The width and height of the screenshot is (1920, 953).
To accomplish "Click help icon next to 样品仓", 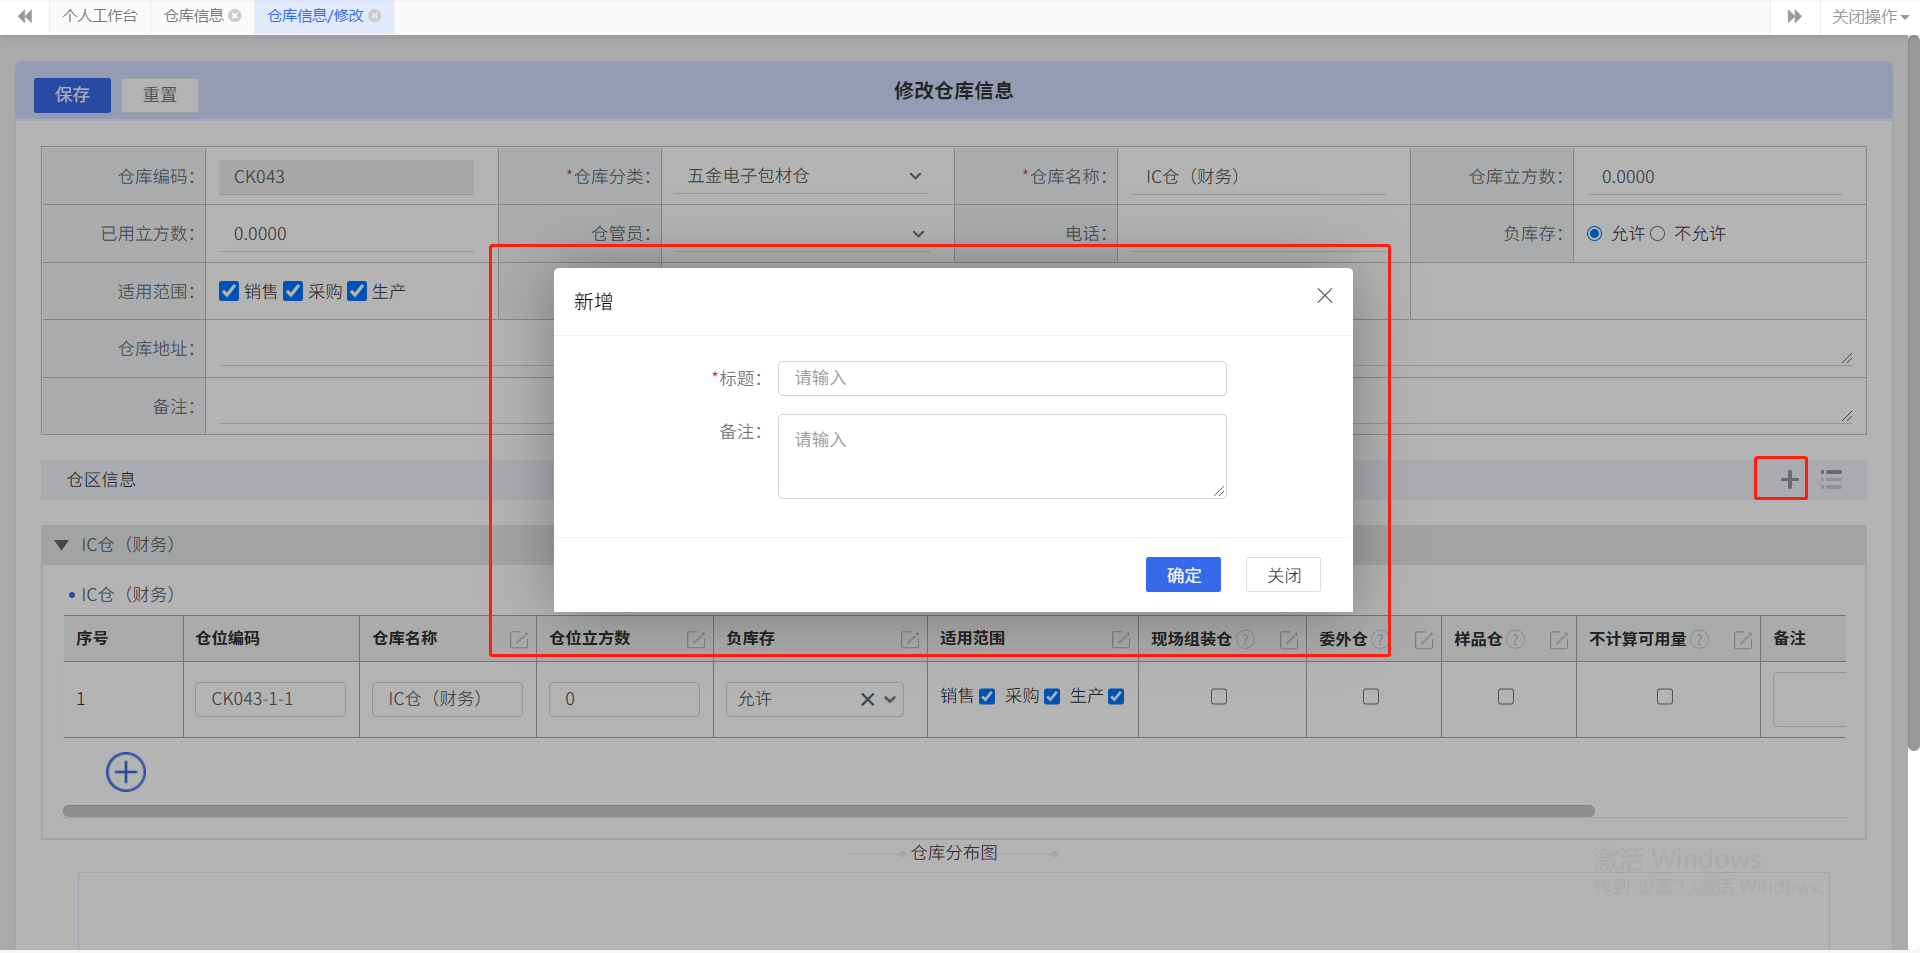I will pyautogui.click(x=1516, y=639).
